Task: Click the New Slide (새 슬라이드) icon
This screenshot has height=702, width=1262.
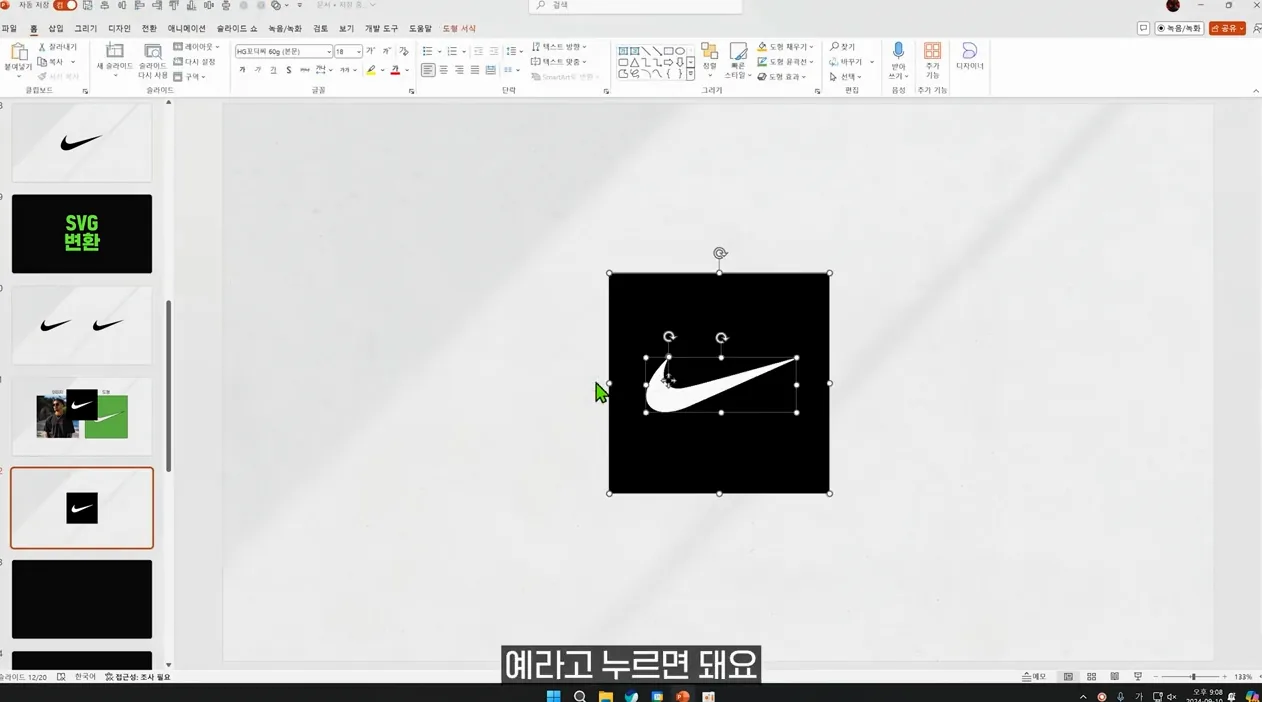Action: 114,52
